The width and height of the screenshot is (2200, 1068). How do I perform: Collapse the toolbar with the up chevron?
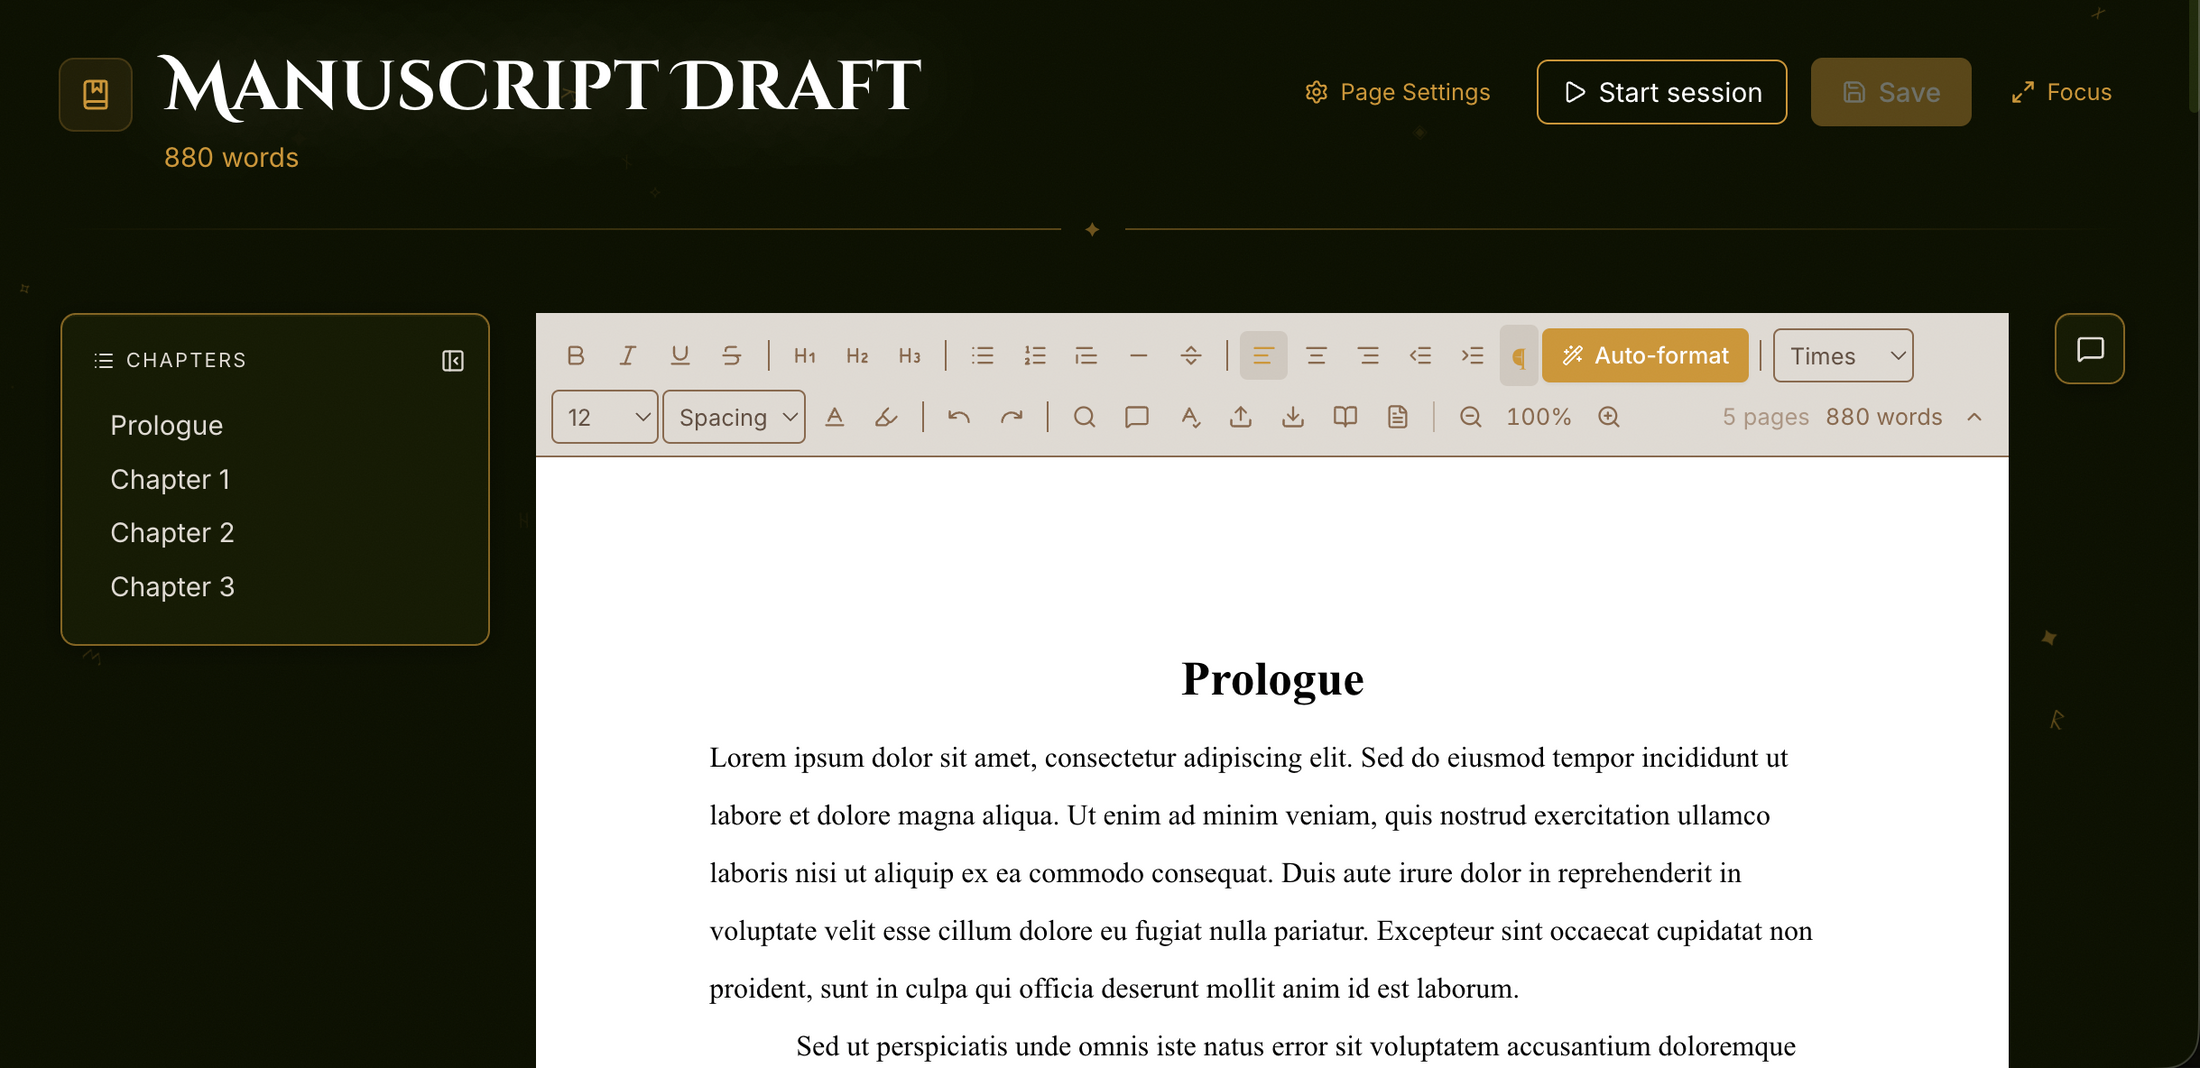tap(1974, 417)
